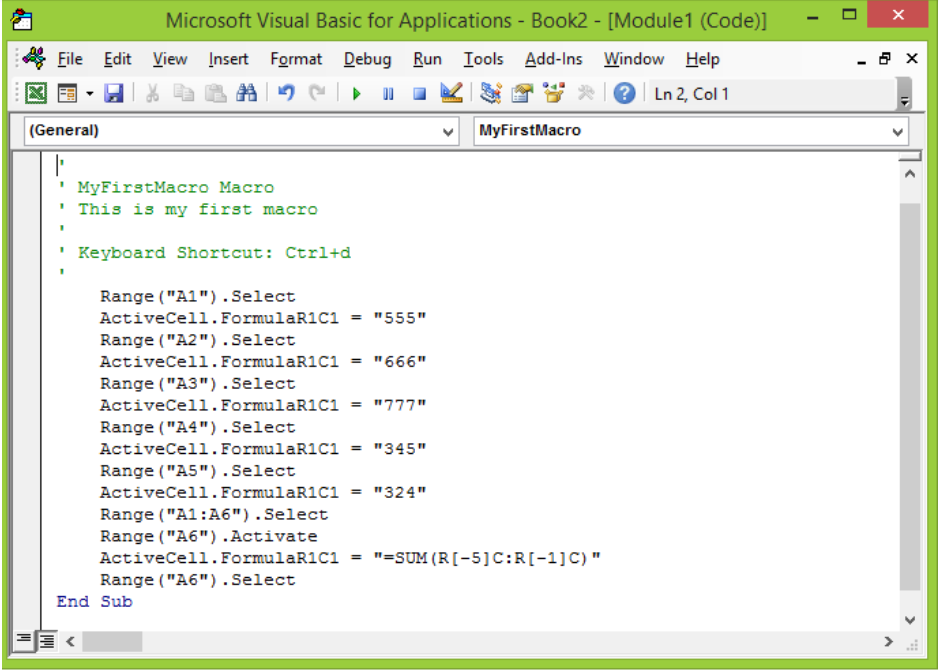Click the Reset stop icon
Screen dimensions: 939x670
(x=419, y=94)
